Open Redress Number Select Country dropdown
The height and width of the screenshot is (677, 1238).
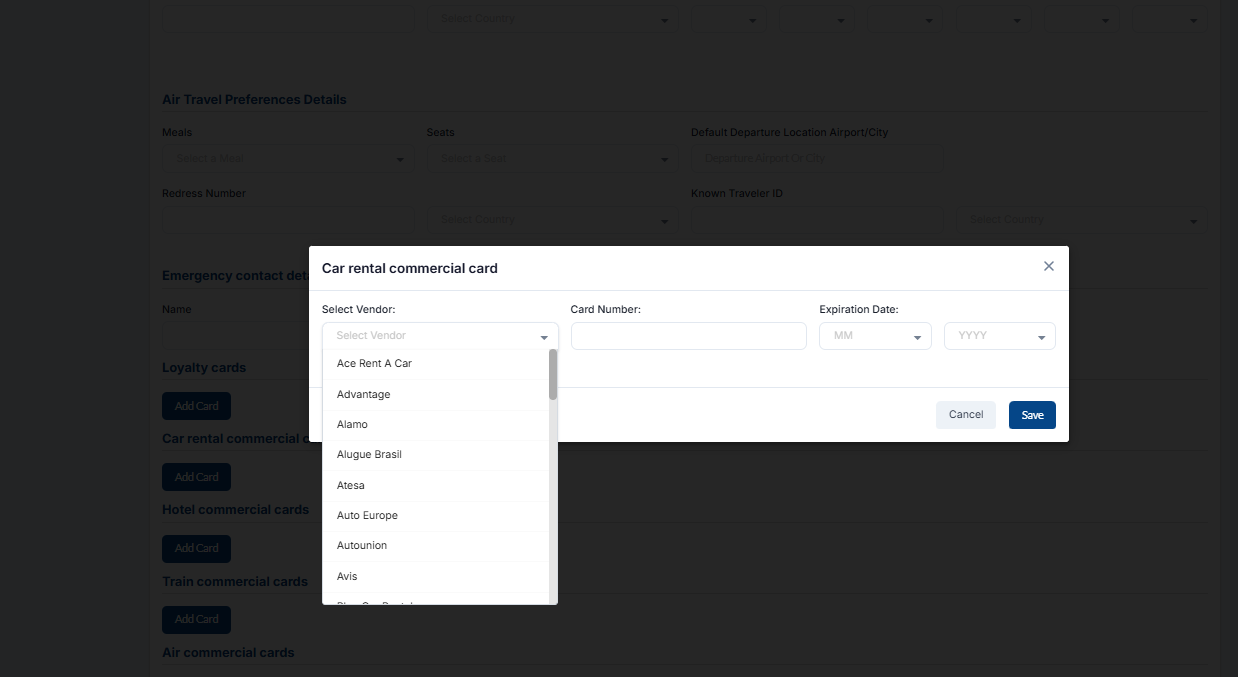tap(552, 219)
